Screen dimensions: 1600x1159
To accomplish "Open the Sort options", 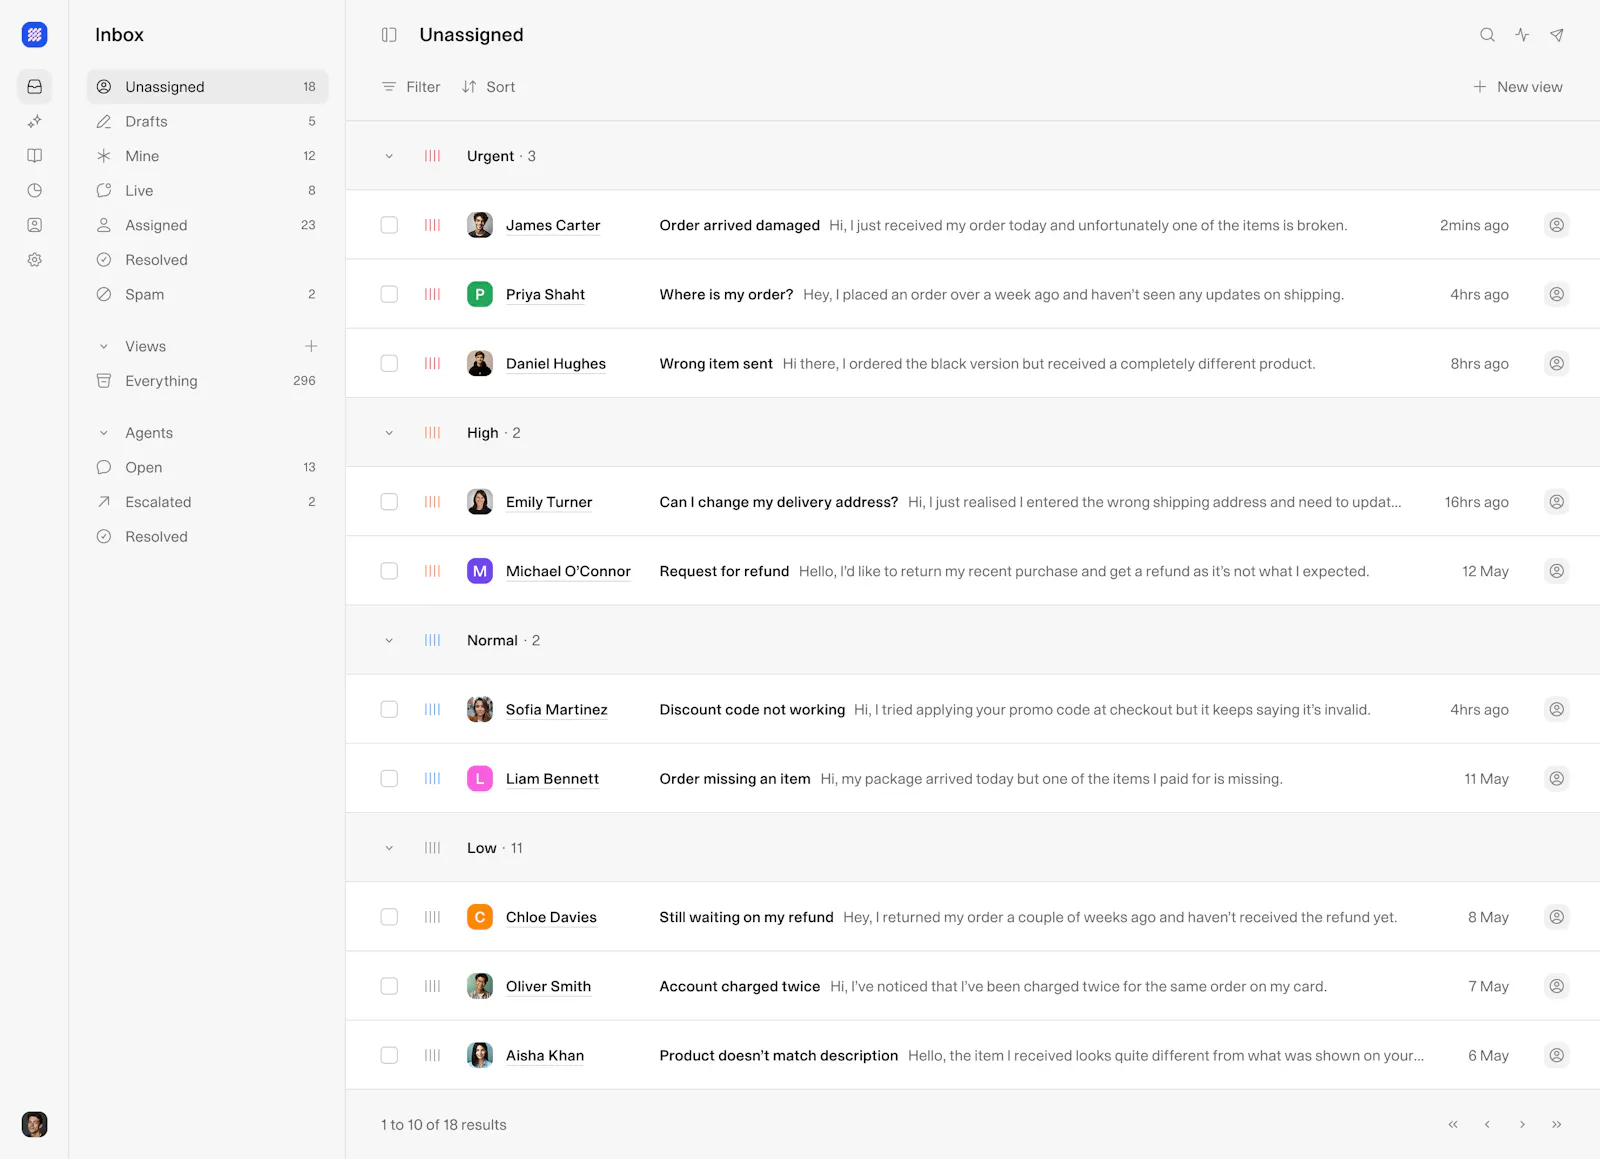I will pos(489,87).
